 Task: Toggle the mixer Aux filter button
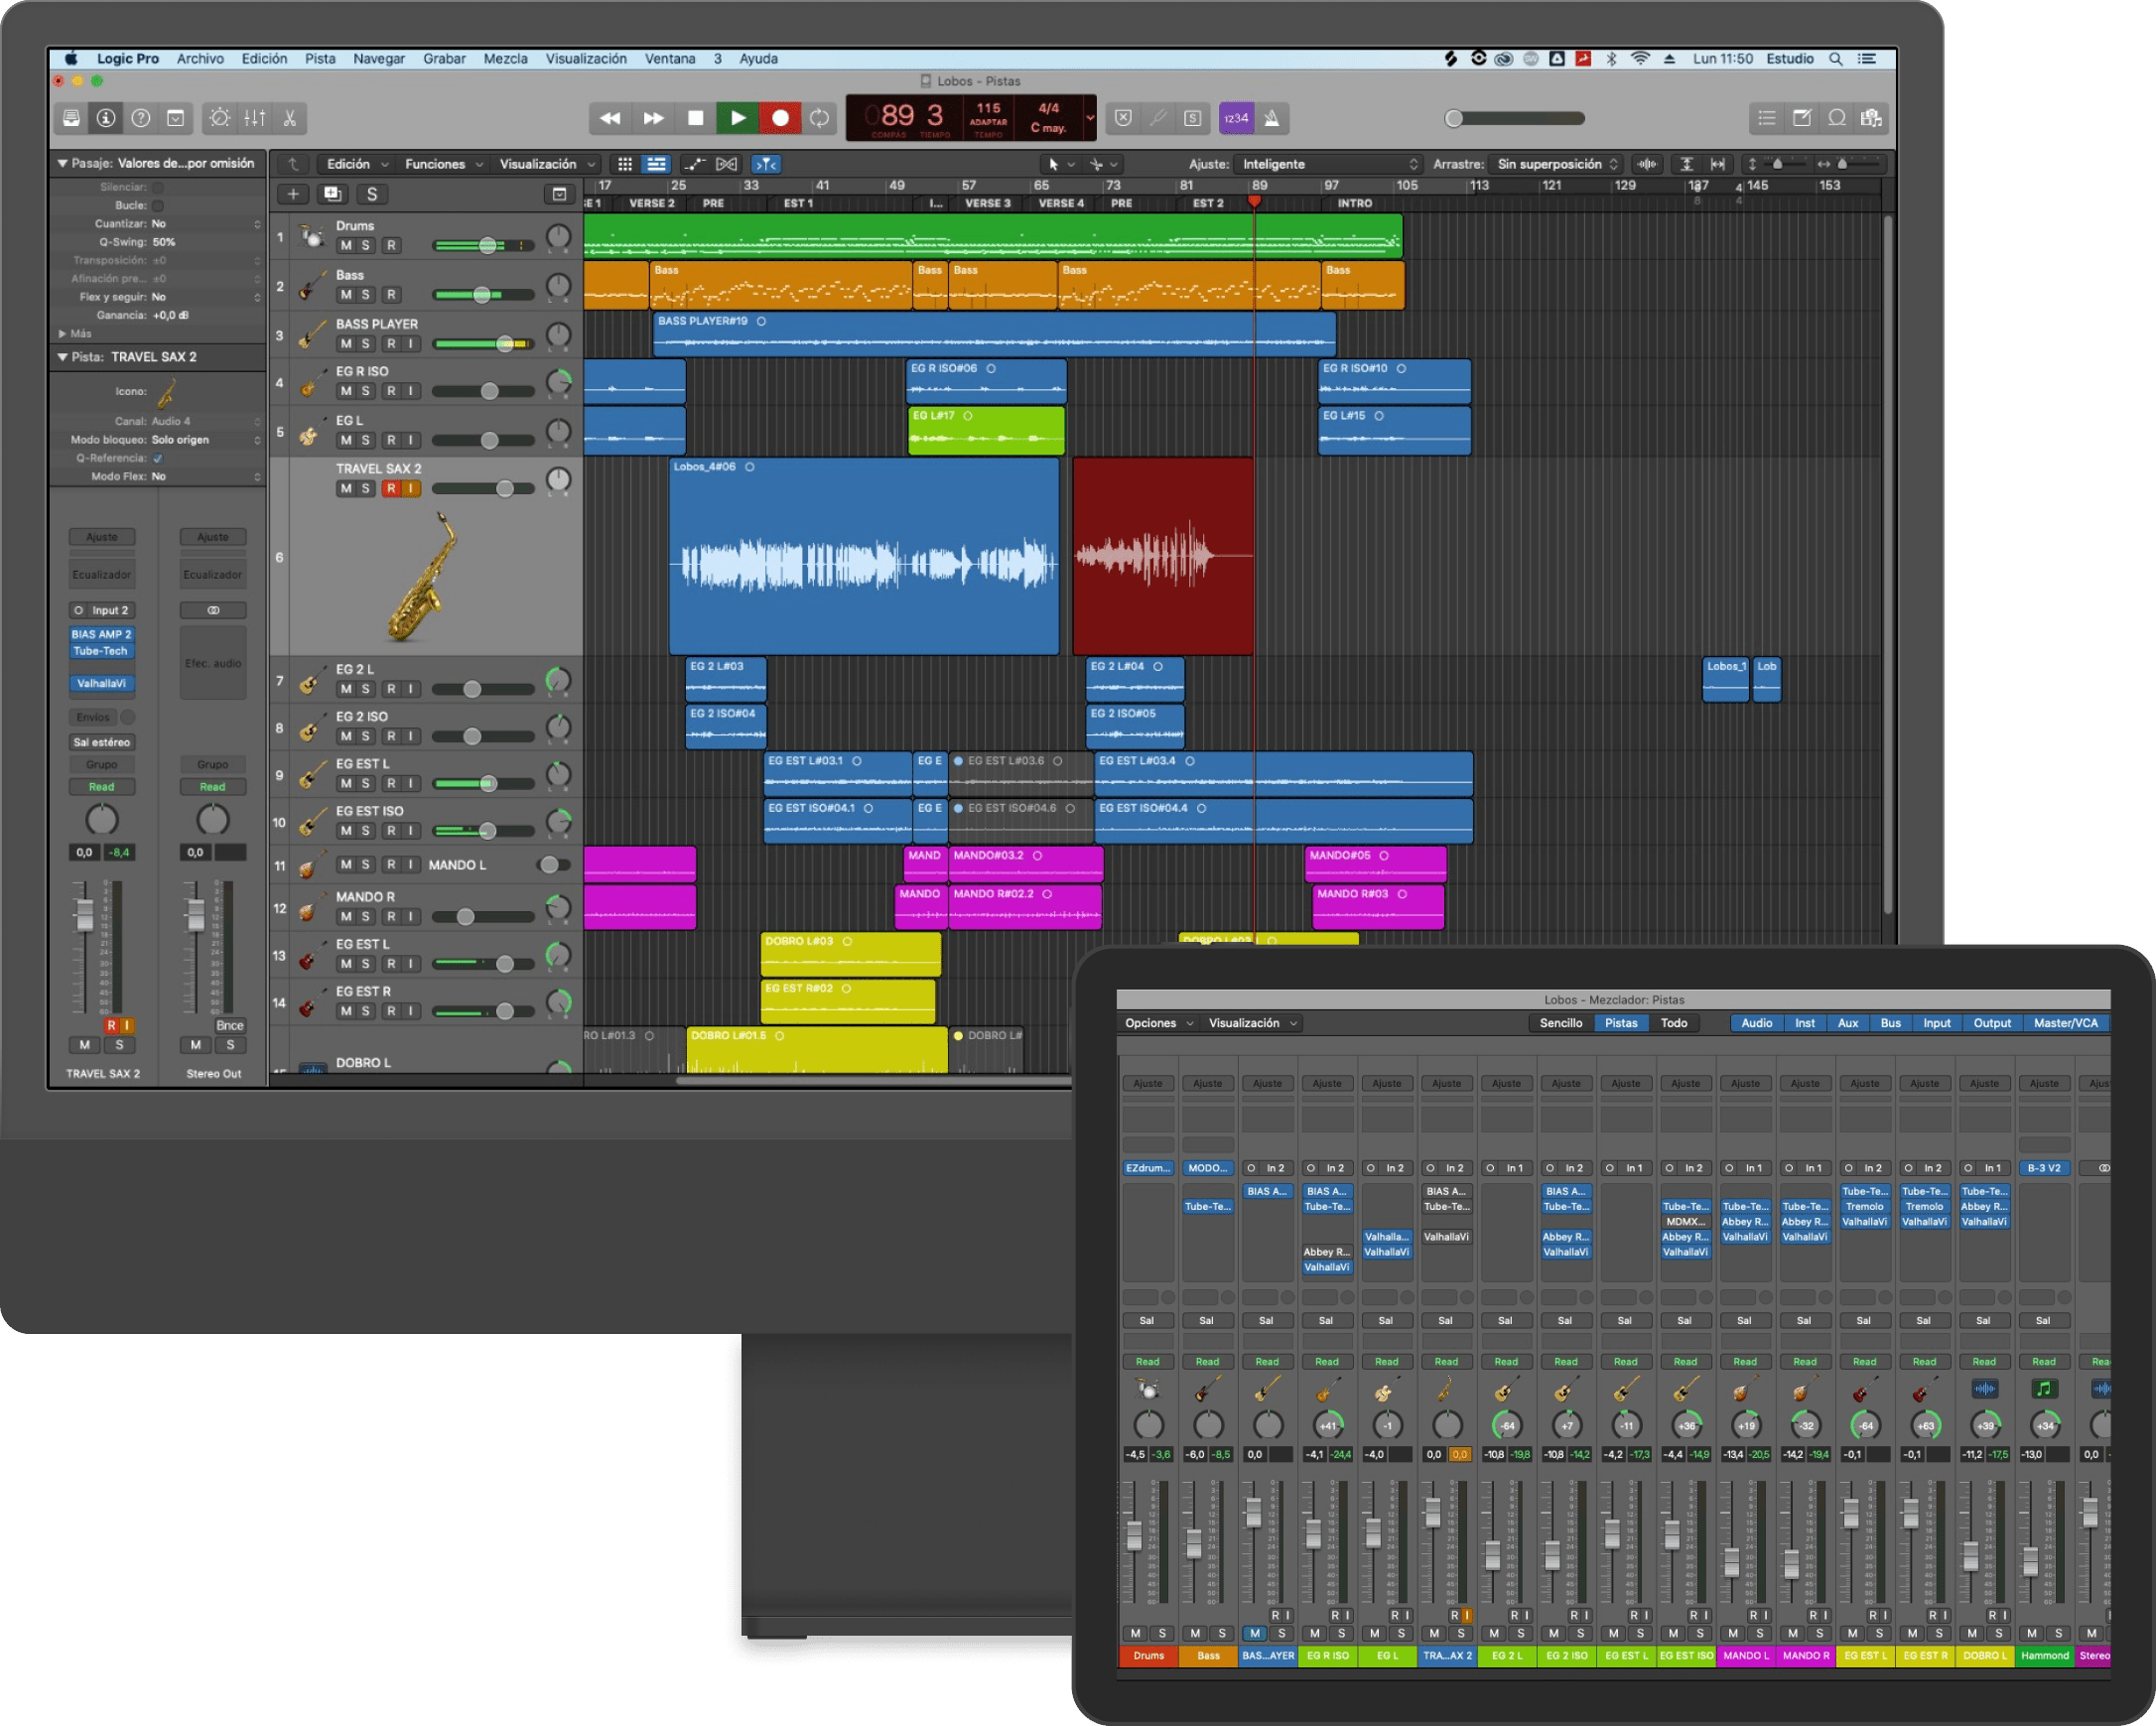(x=1848, y=1023)
